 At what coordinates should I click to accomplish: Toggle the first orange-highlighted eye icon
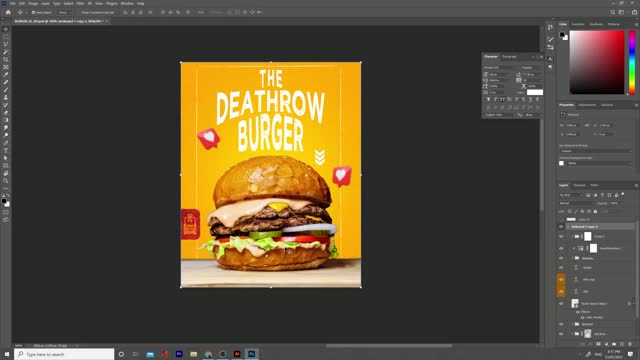(561, 279)
